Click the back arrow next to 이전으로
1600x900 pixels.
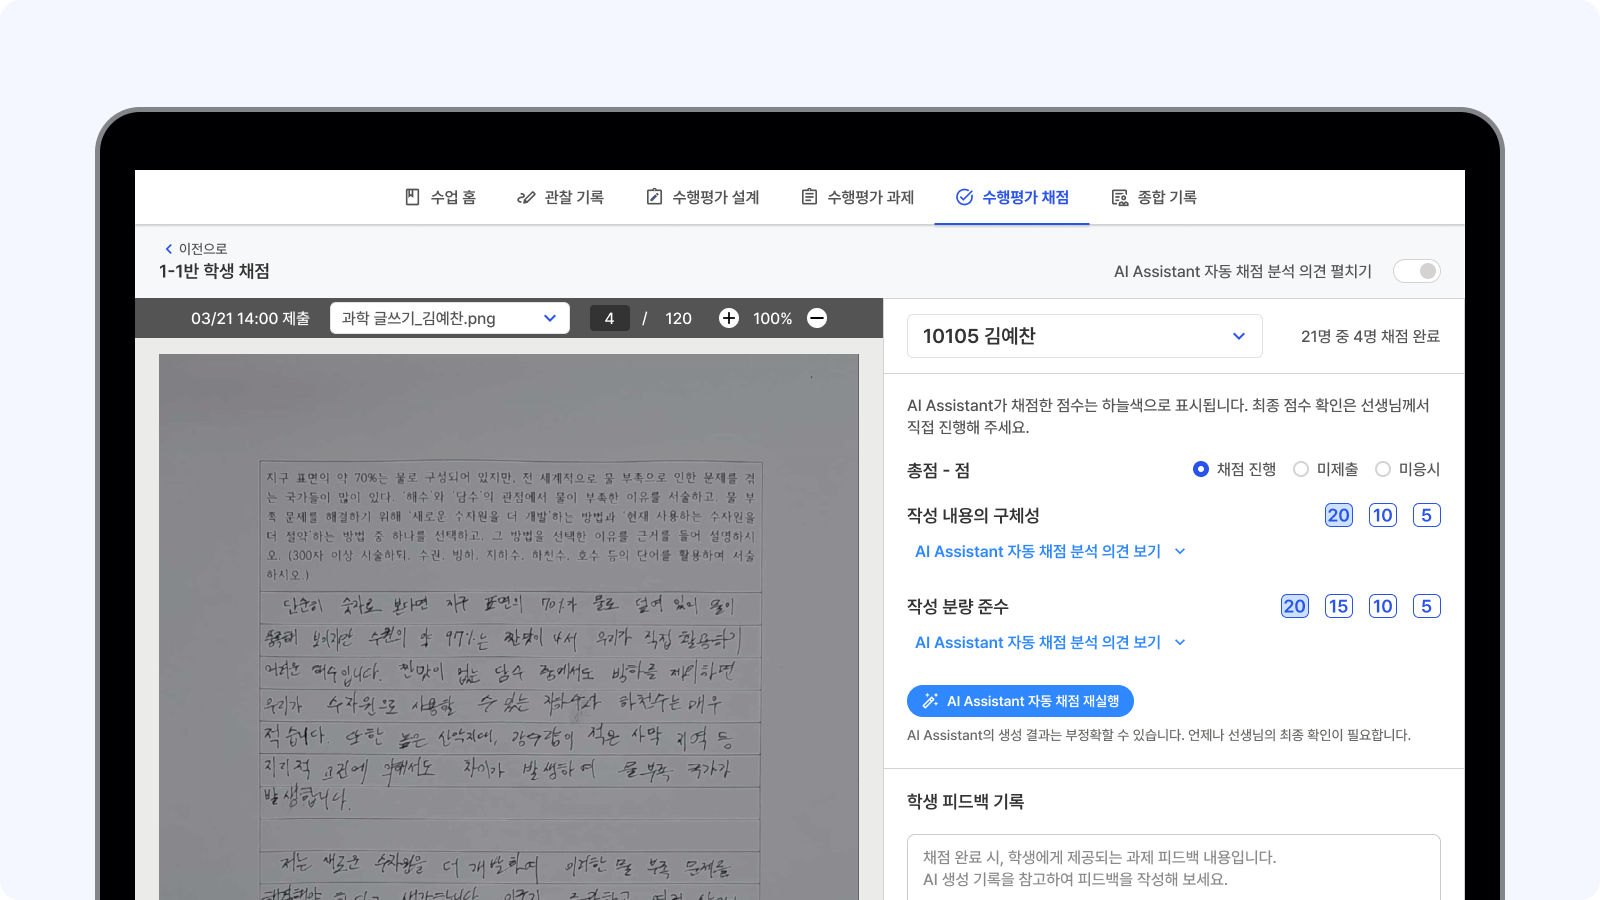(x=168, y=249)
